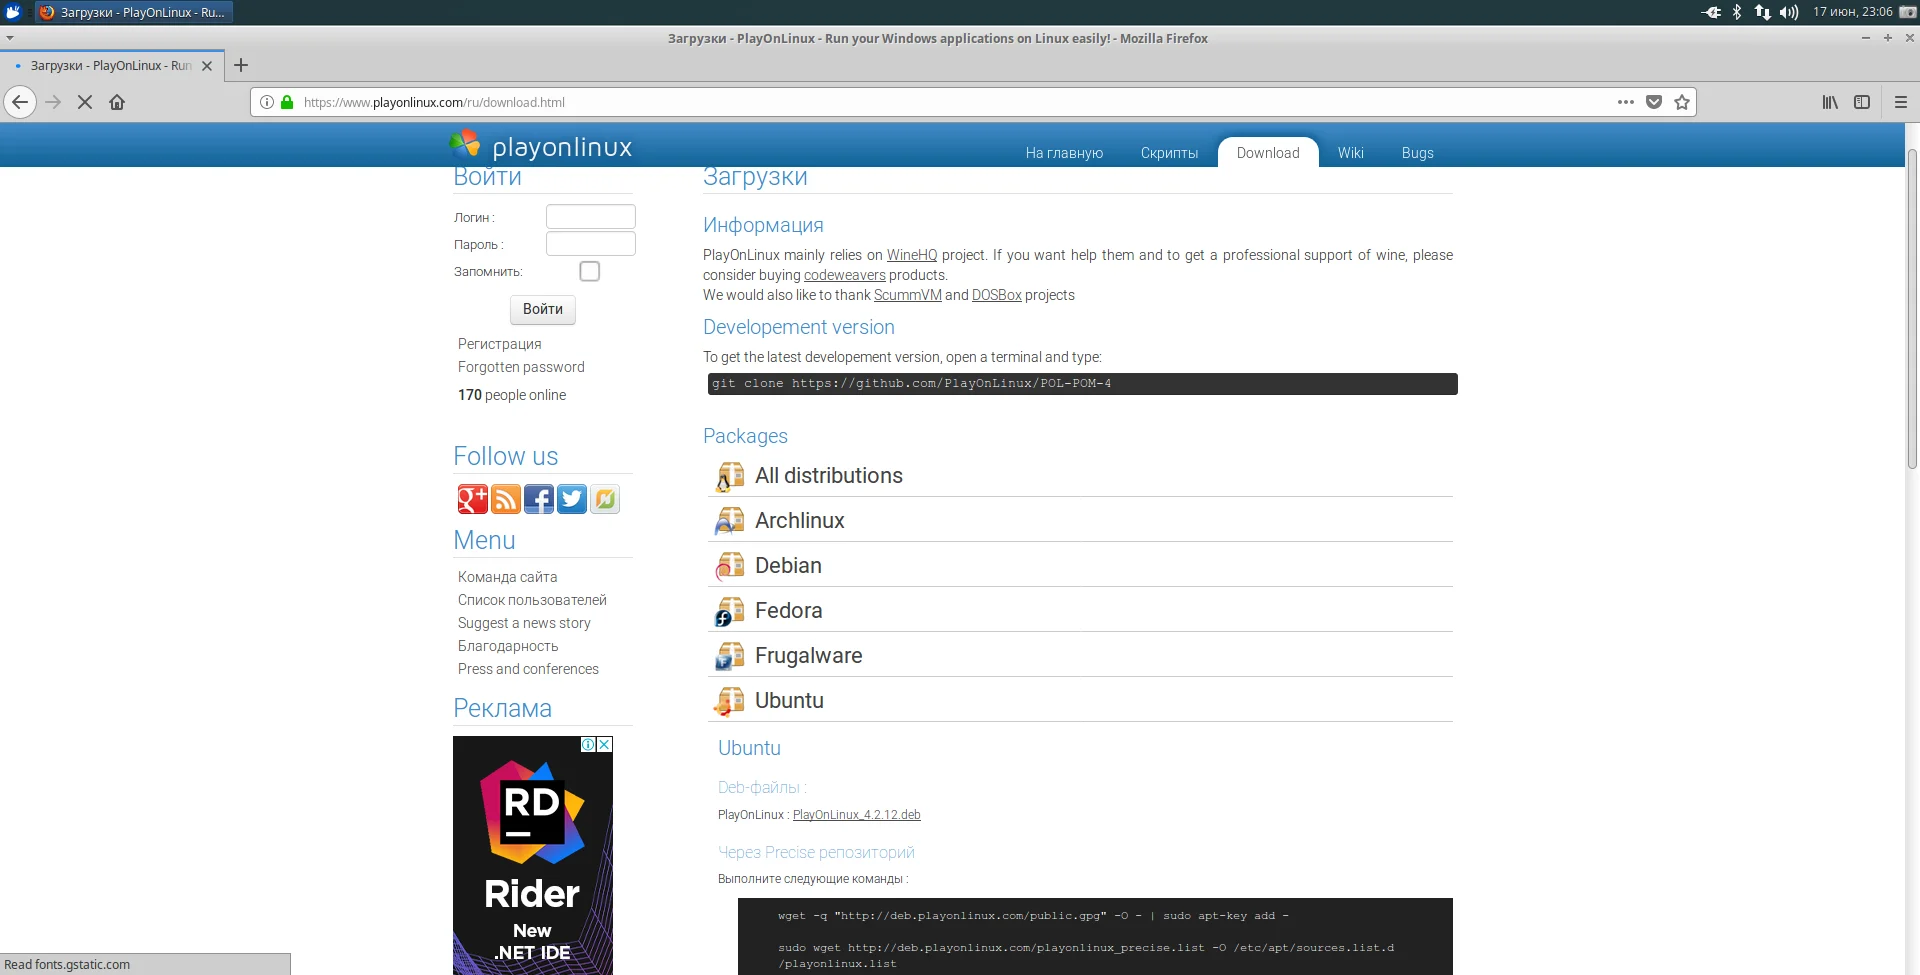Screen dimensions: 1920x975
Task: Expand Debian package section
Action: point(1080,566)
